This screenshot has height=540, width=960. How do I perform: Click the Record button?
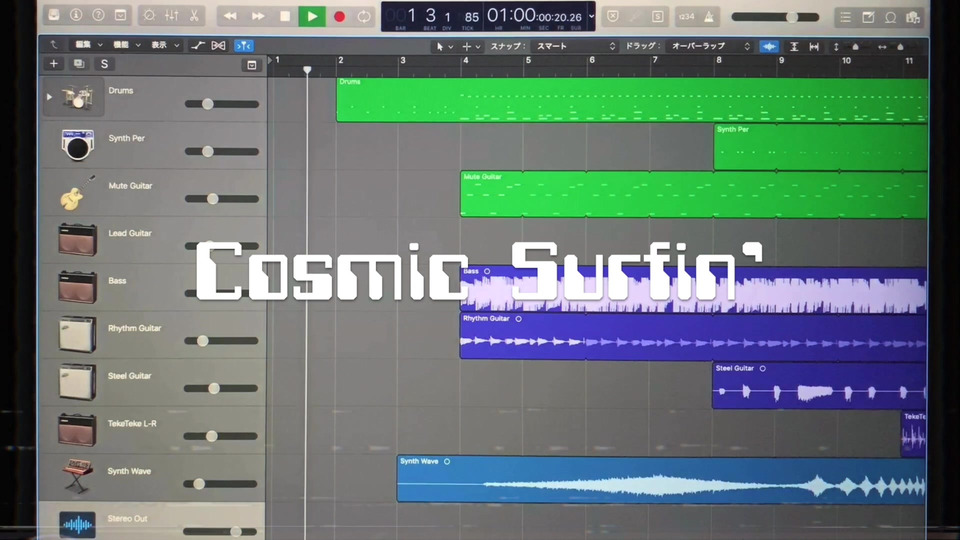click(339, 17)
